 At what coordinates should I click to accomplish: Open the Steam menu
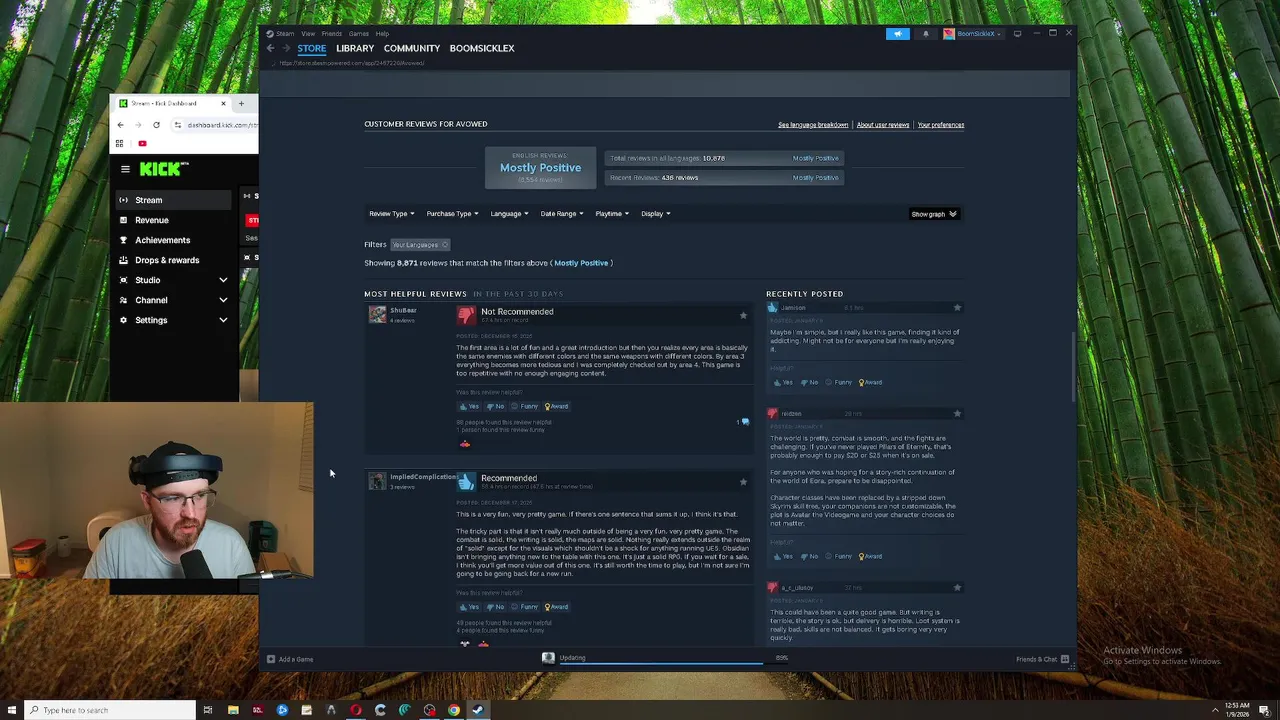click(285, 34)
